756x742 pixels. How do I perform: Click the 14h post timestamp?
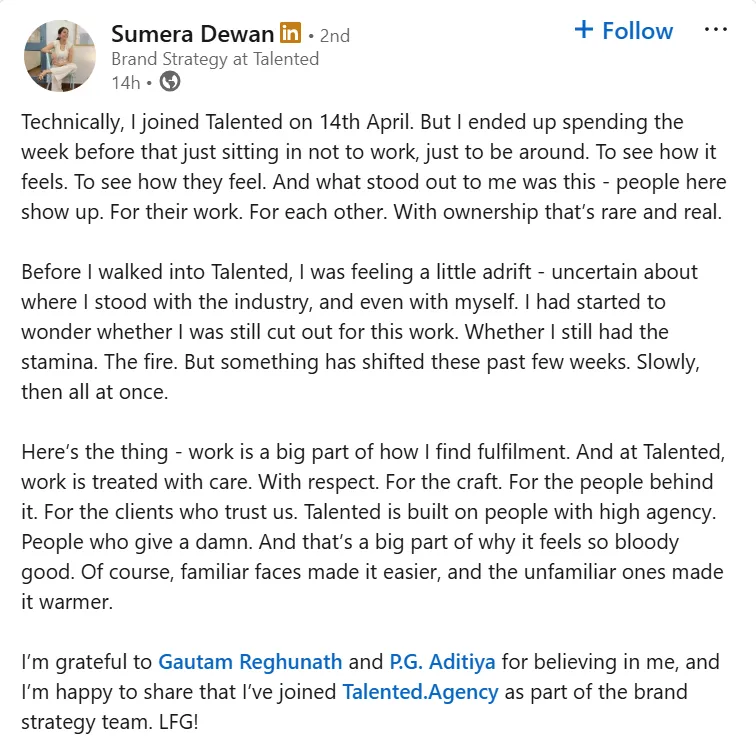tap(126, 83)
